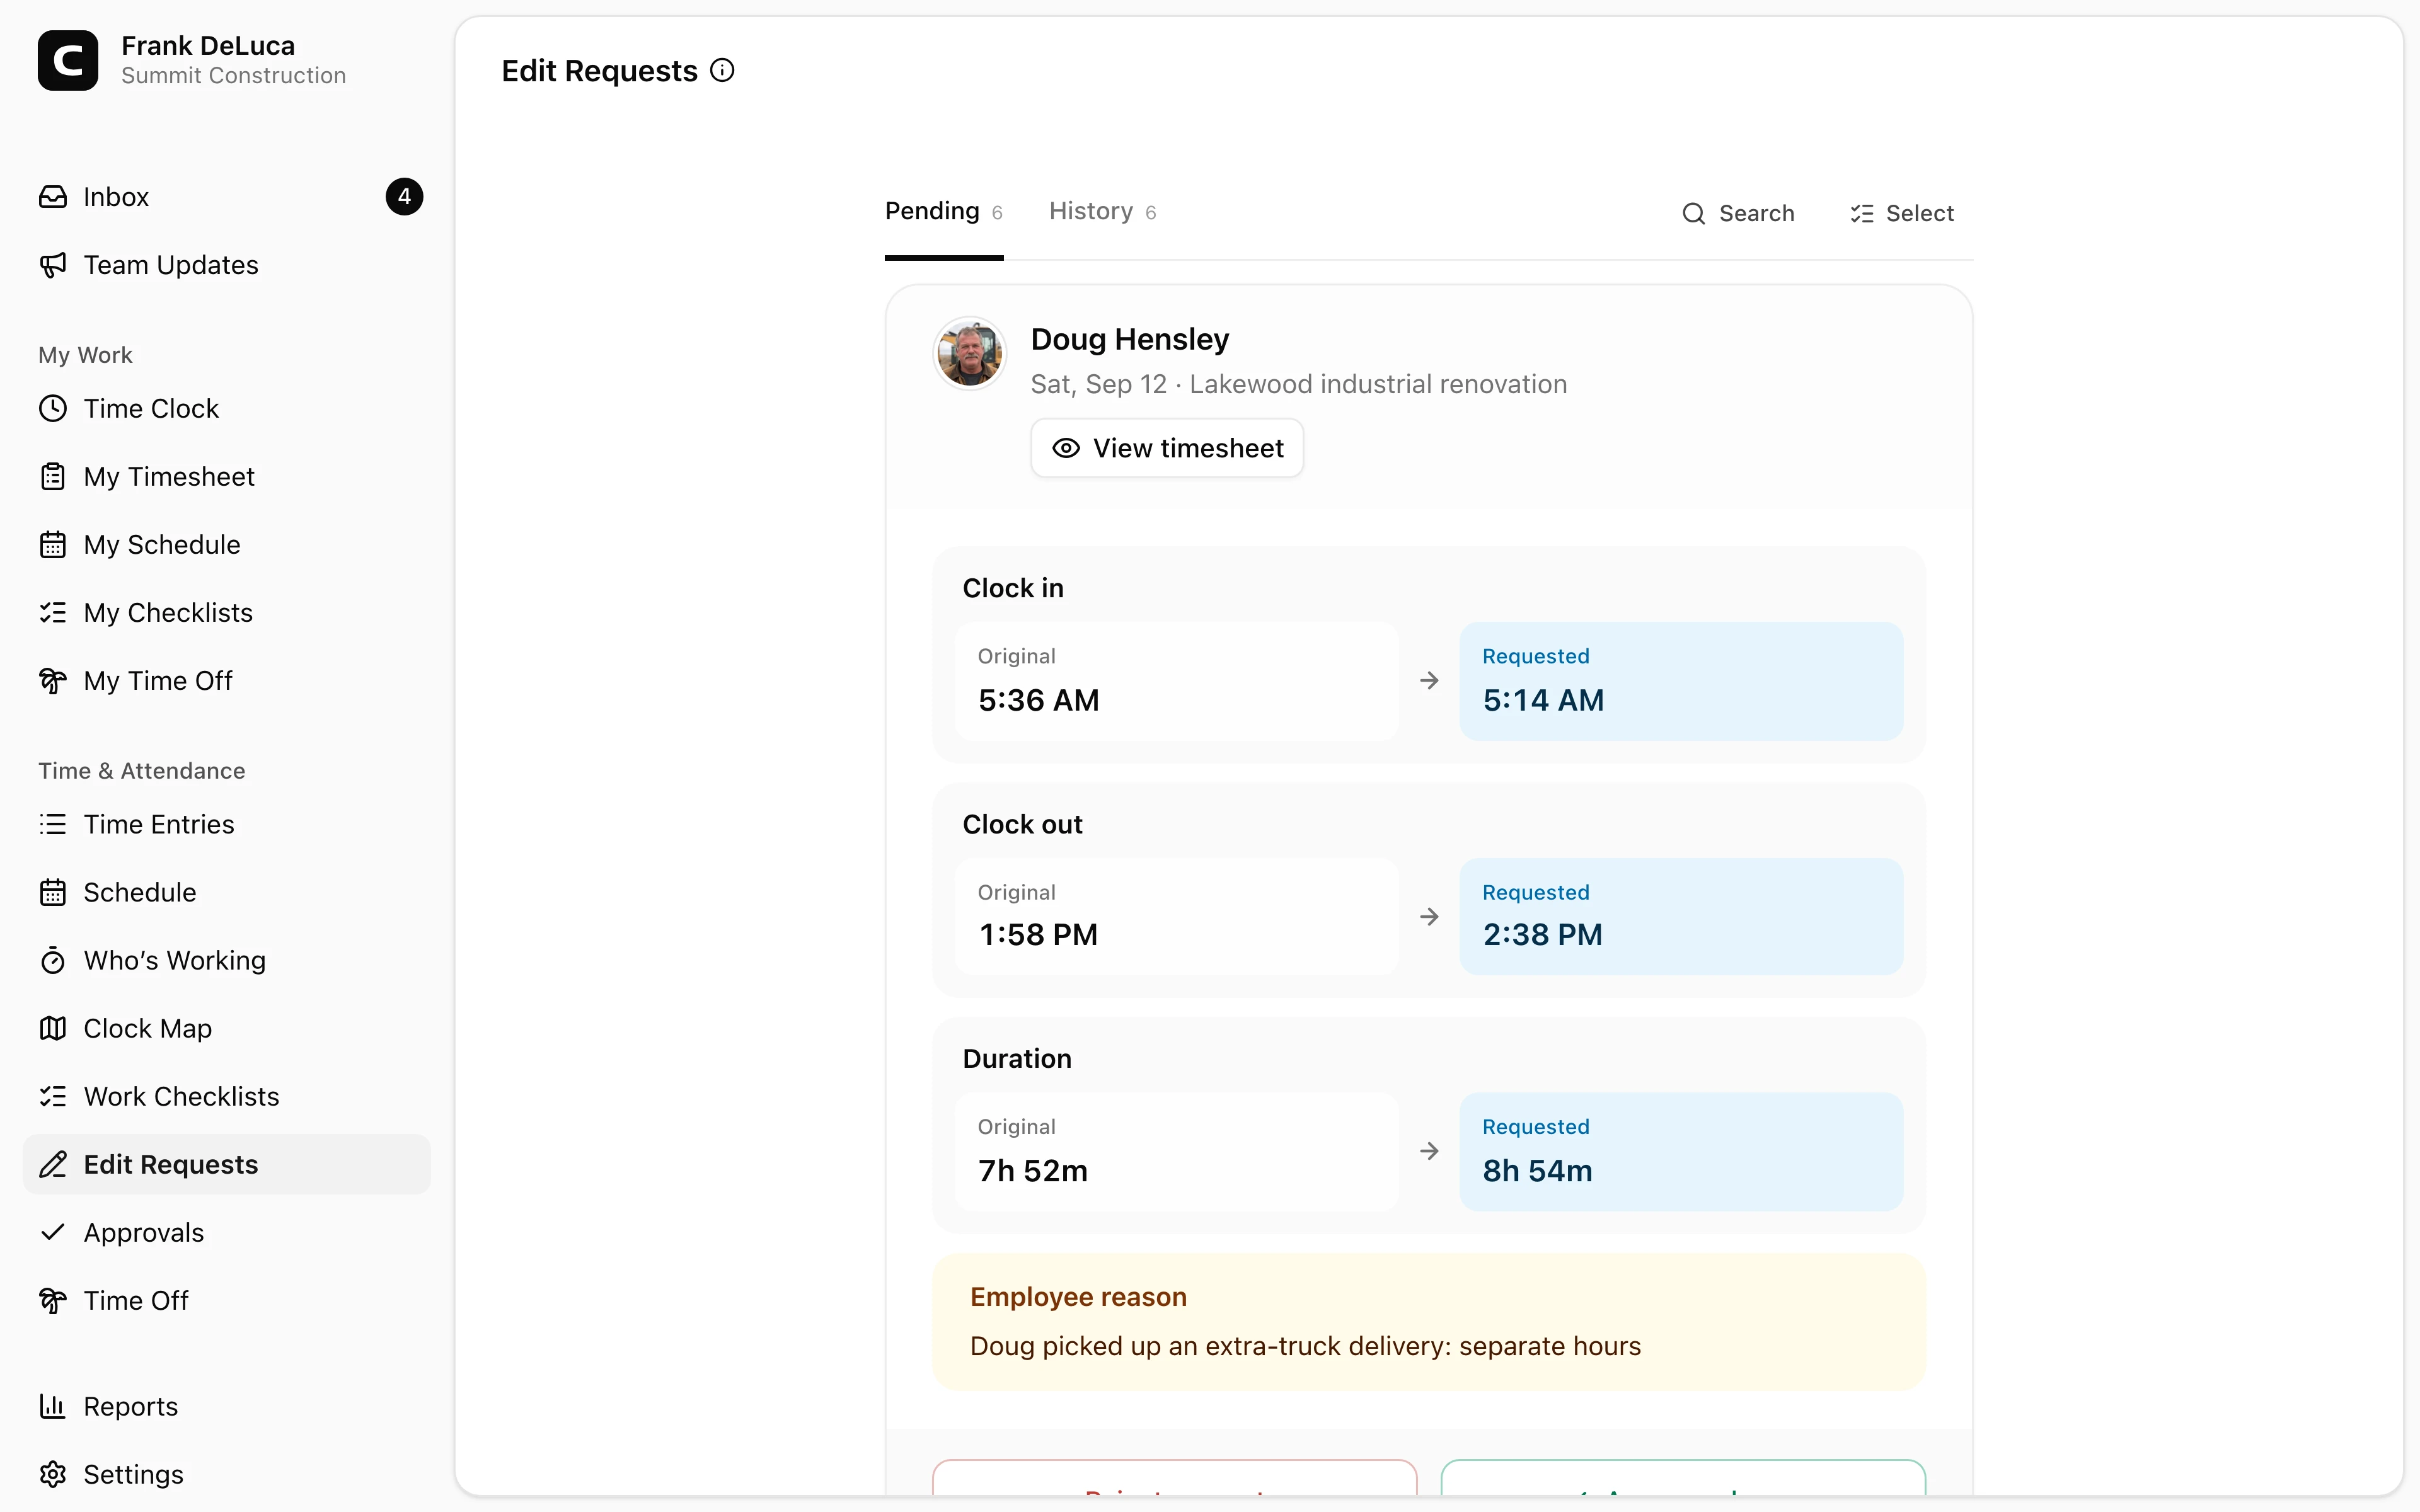Image resolution: width=2420 pixels, height=1512 pixels.
Task: Open the Inbox unread badge showing 4
Action: pos(404,197)
